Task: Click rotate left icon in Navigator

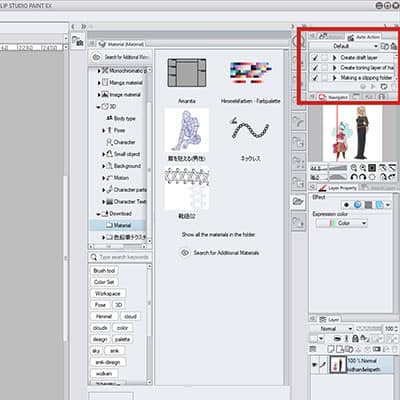Action: pyautogui.click(x=354, y=177)
